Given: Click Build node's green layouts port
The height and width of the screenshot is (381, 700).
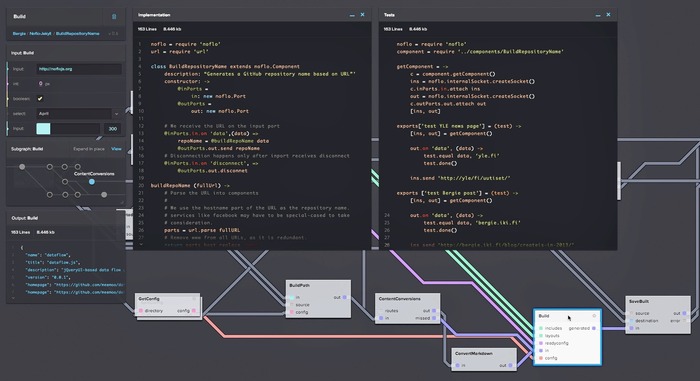Looking at the screenshot, I should coord(541,335).
